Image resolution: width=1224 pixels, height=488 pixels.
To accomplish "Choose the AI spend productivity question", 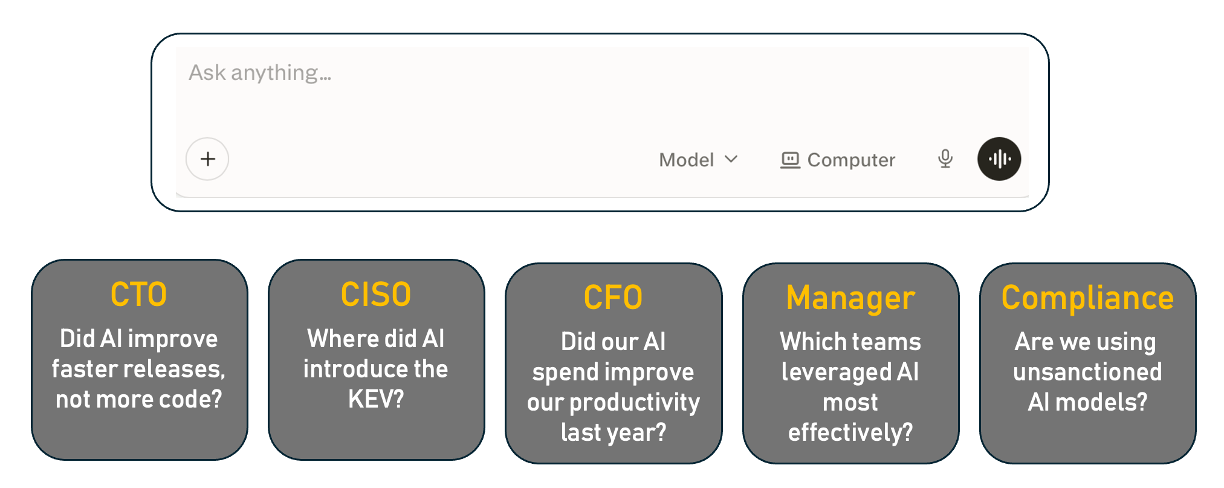I will click(613, 387).
